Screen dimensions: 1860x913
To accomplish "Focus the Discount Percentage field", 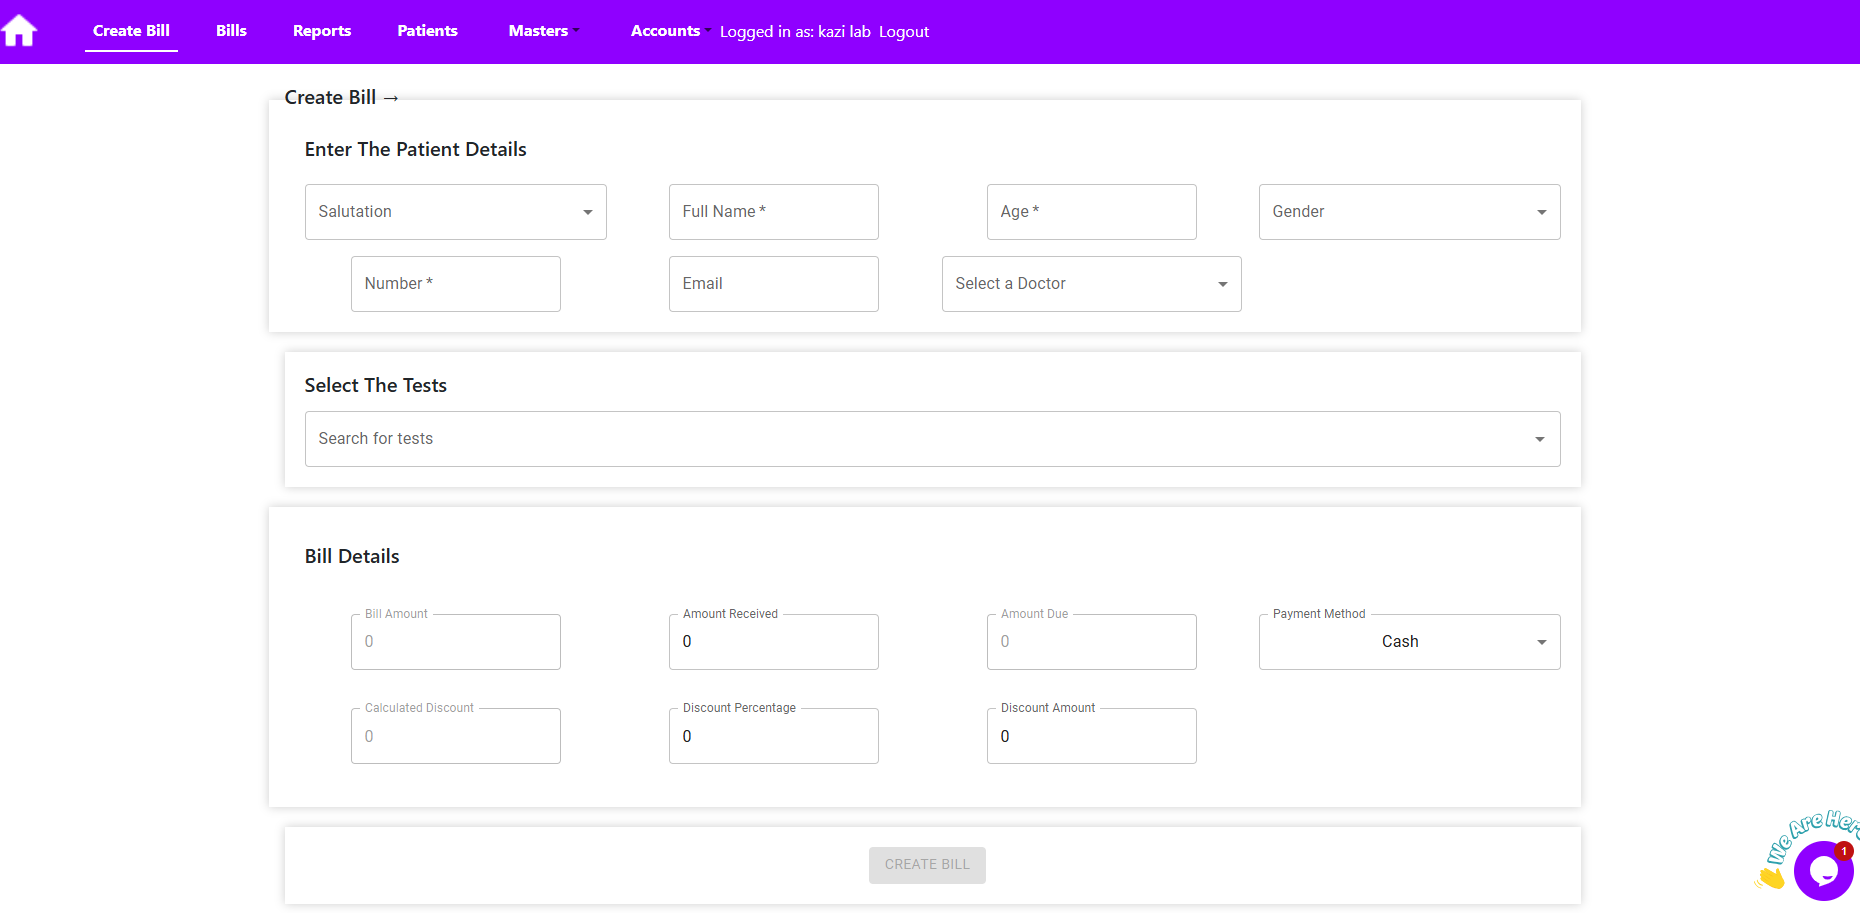I will point(773,736).
